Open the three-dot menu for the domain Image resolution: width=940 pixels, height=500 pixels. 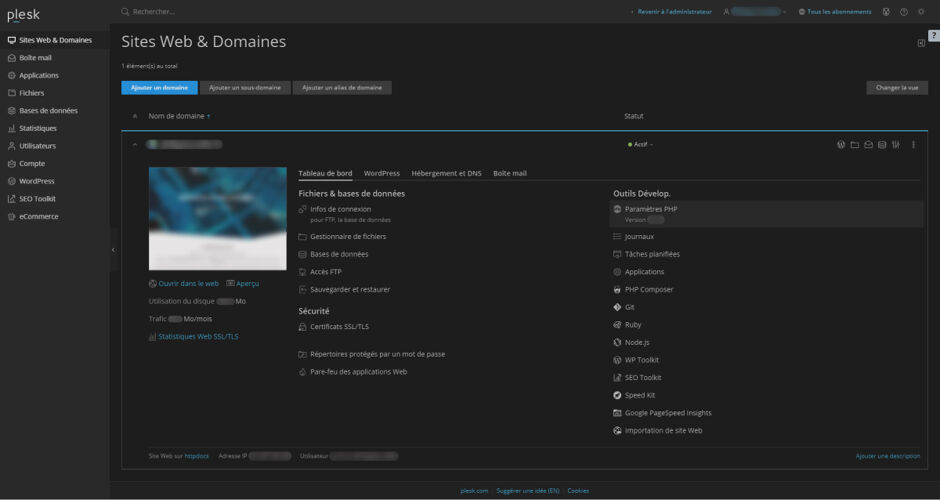click(913, 145)
